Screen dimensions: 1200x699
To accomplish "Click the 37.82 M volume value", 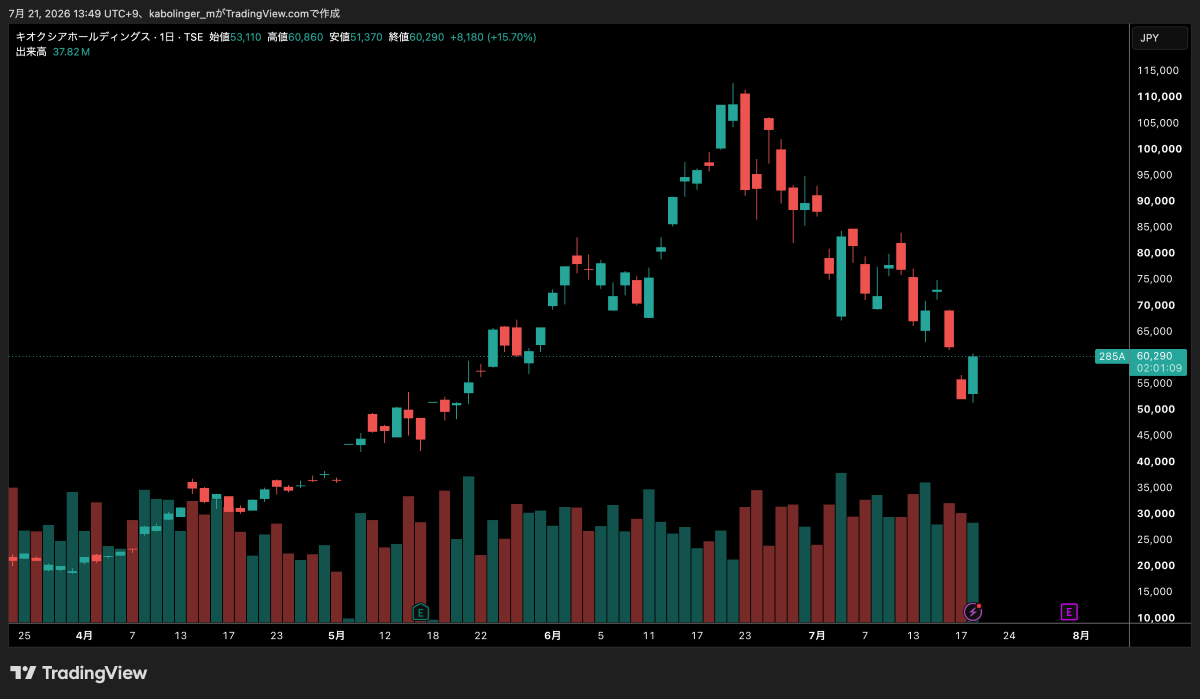I will point(71,51).
